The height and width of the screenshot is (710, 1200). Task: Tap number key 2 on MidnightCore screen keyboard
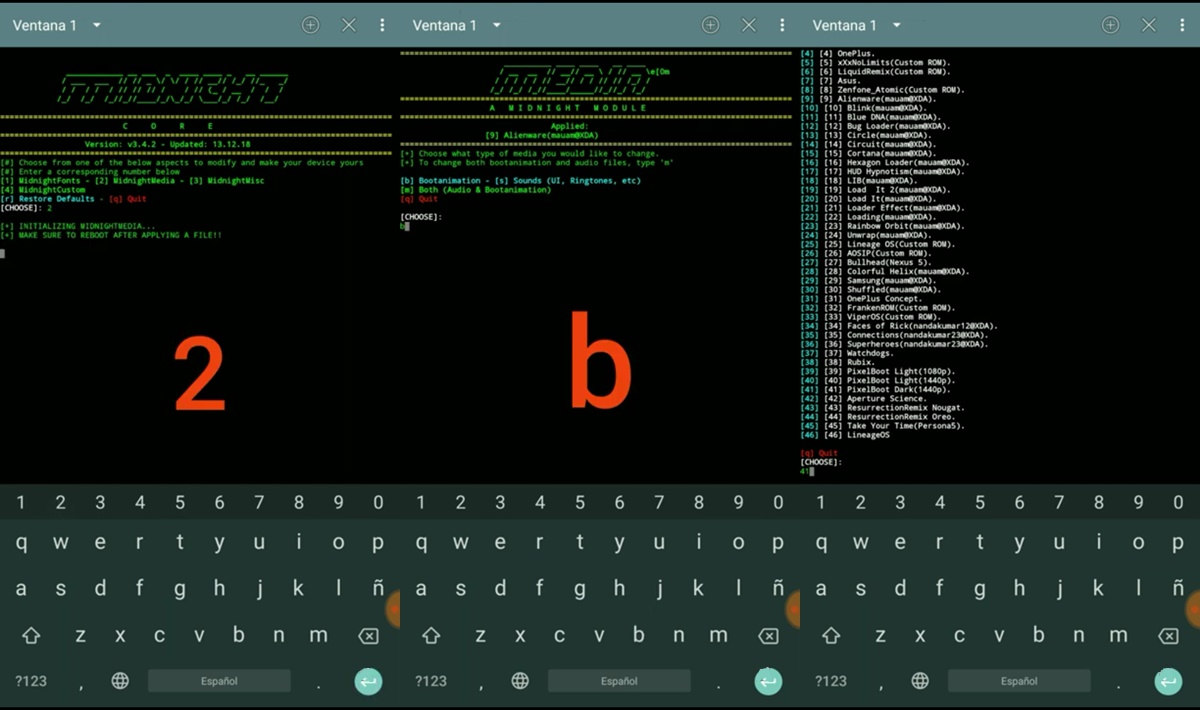click(x=61, y=503)
